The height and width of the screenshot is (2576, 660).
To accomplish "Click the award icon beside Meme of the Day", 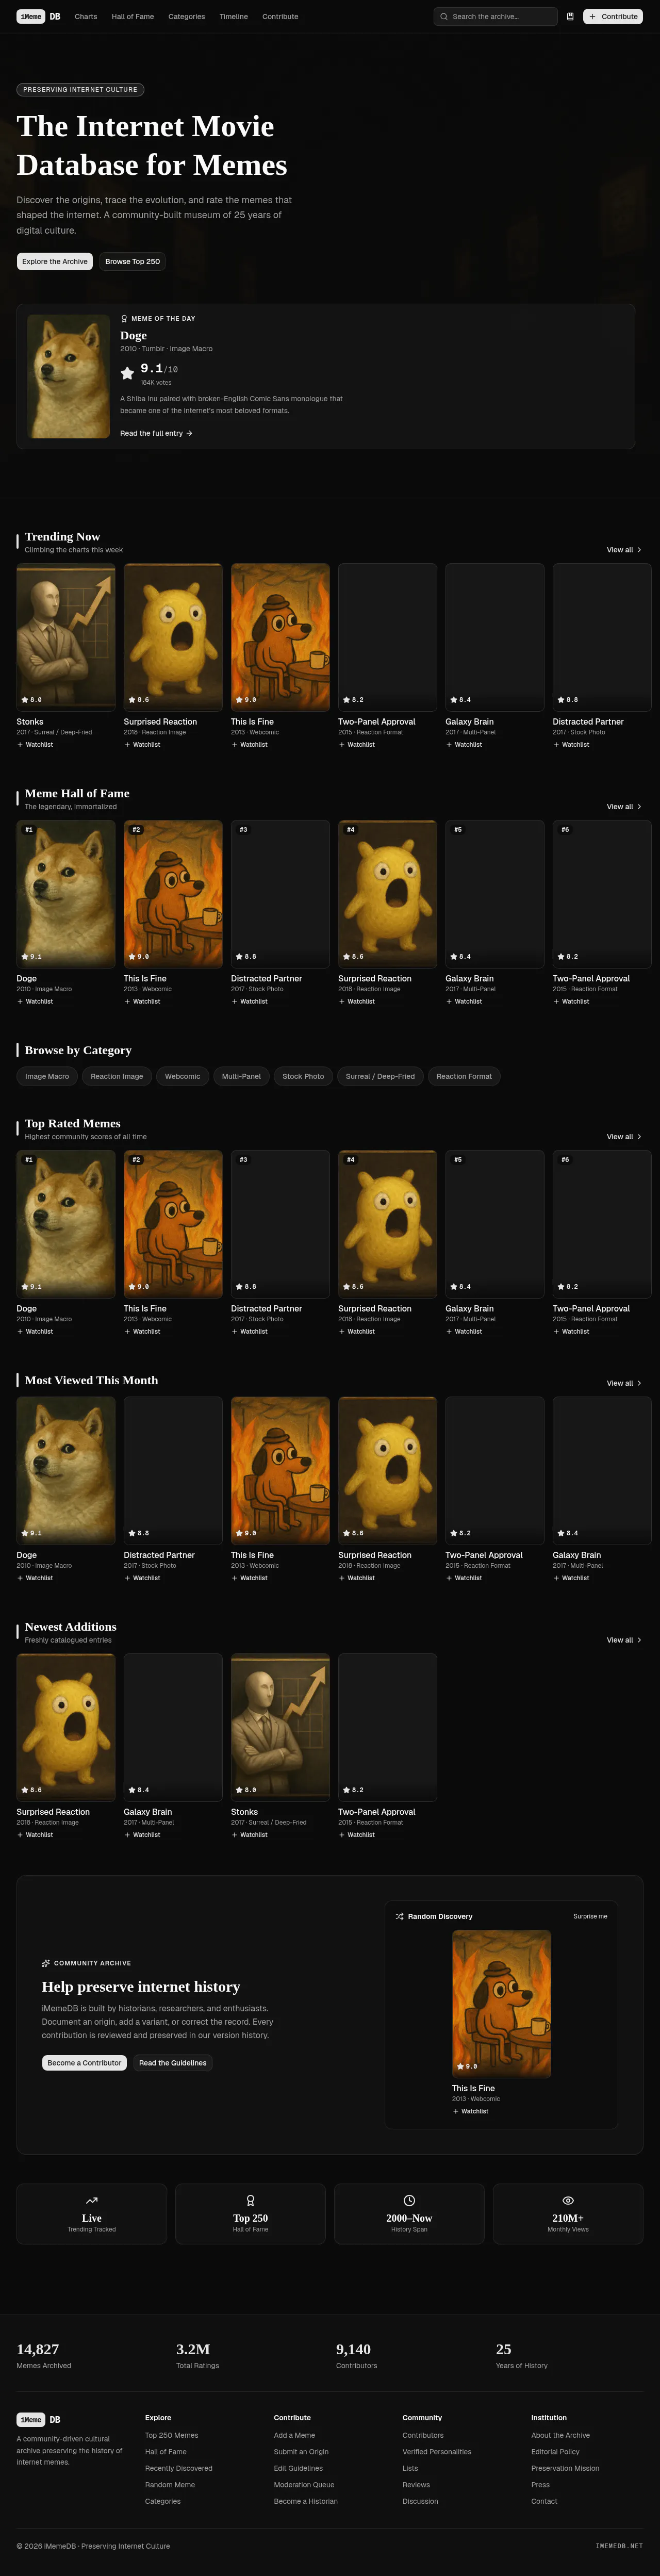I will pos(124,319).
